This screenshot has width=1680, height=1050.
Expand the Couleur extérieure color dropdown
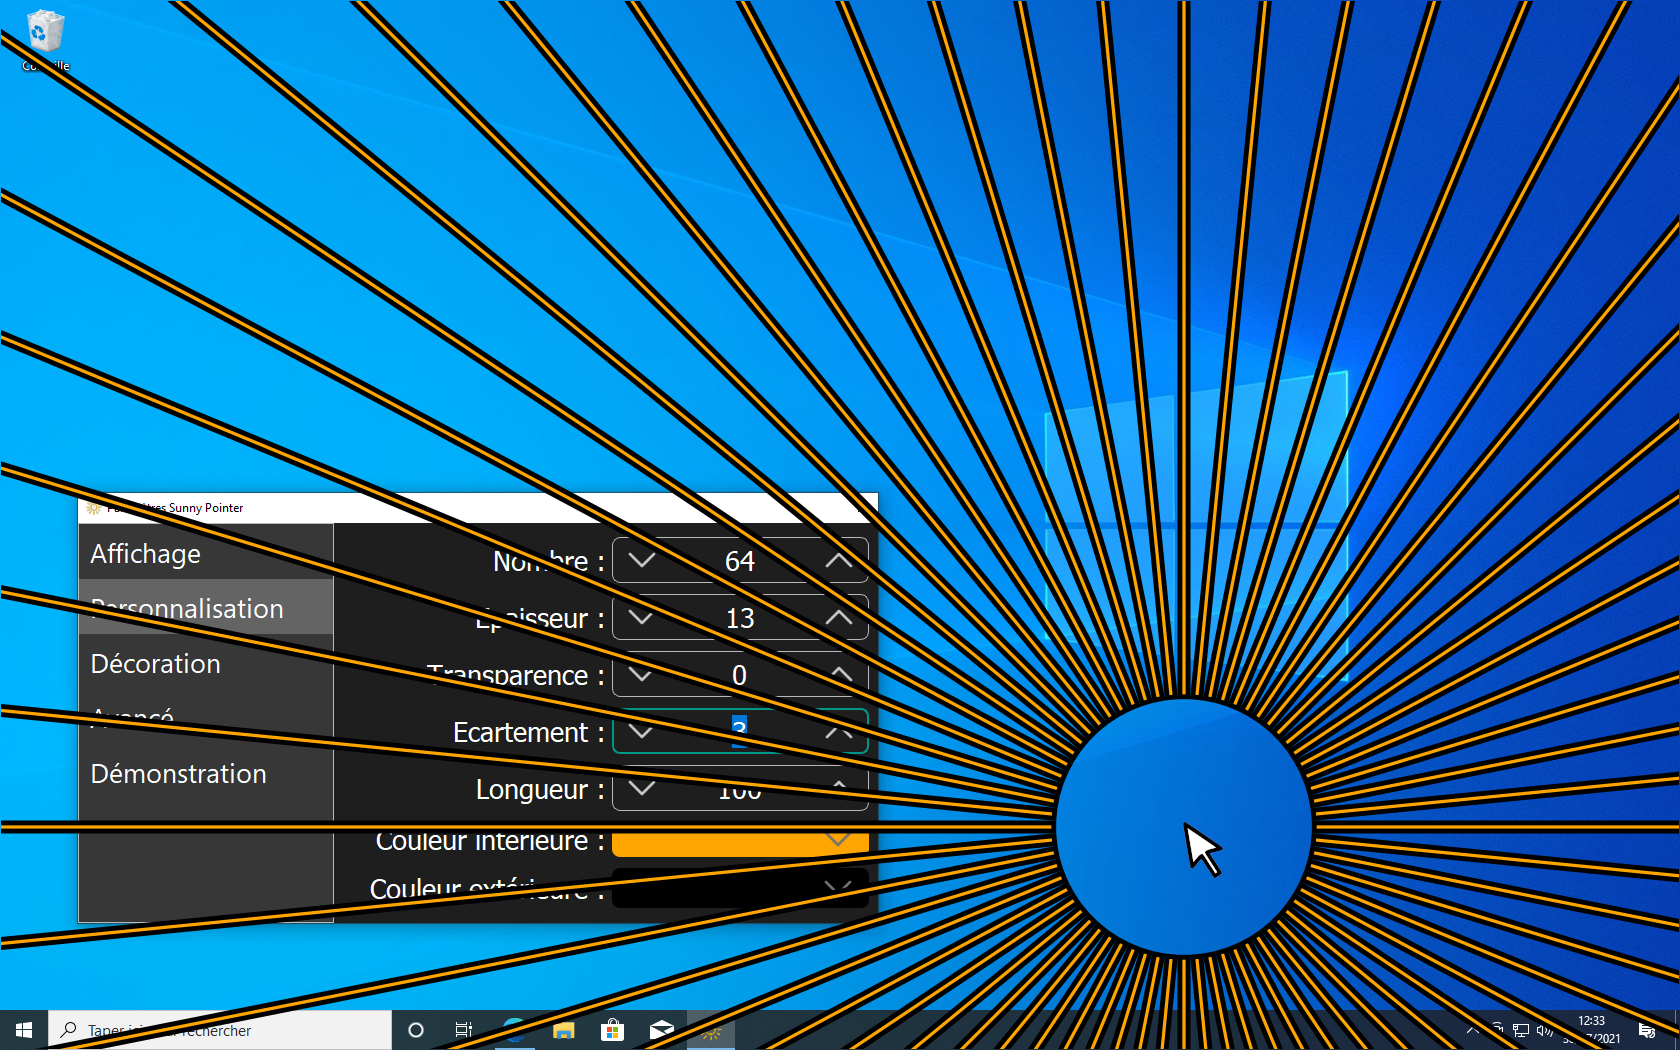[838, 887]
